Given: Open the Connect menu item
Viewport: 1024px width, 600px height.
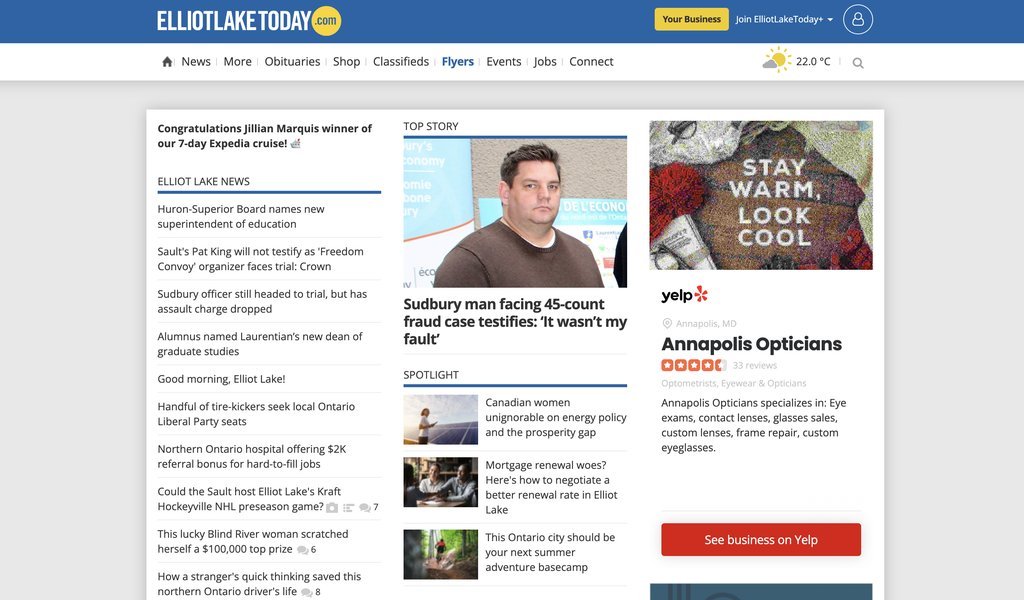Looking at the screenshot, I should point(591,61).
